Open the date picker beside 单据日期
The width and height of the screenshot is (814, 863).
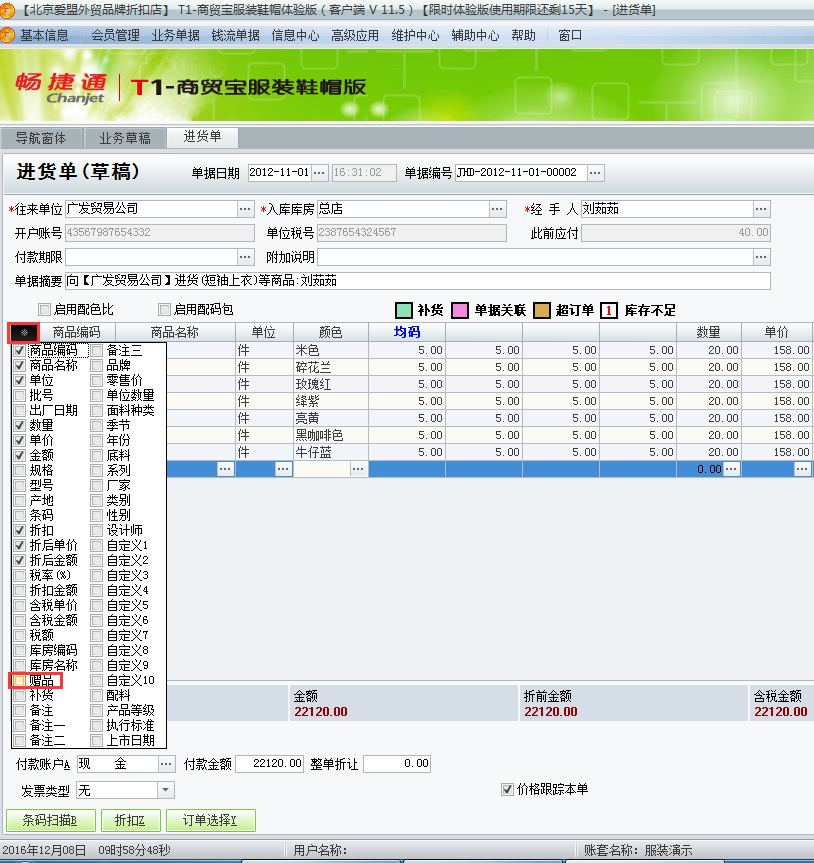coord(319,171)
